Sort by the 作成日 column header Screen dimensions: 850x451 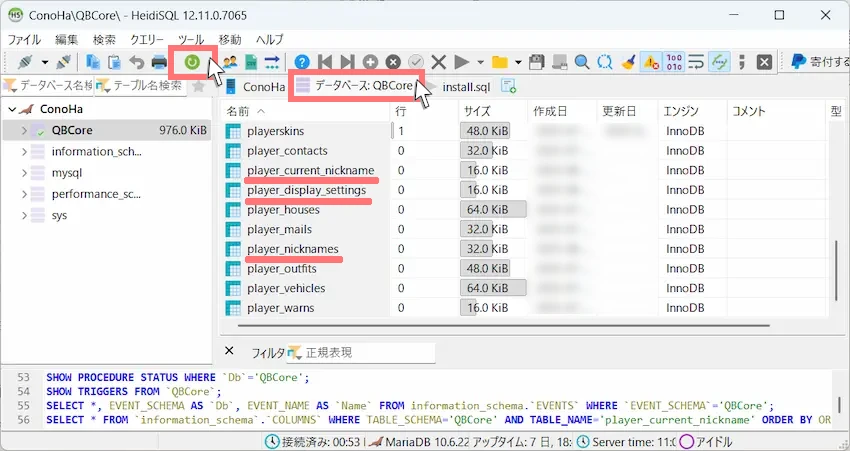(562, 111)
